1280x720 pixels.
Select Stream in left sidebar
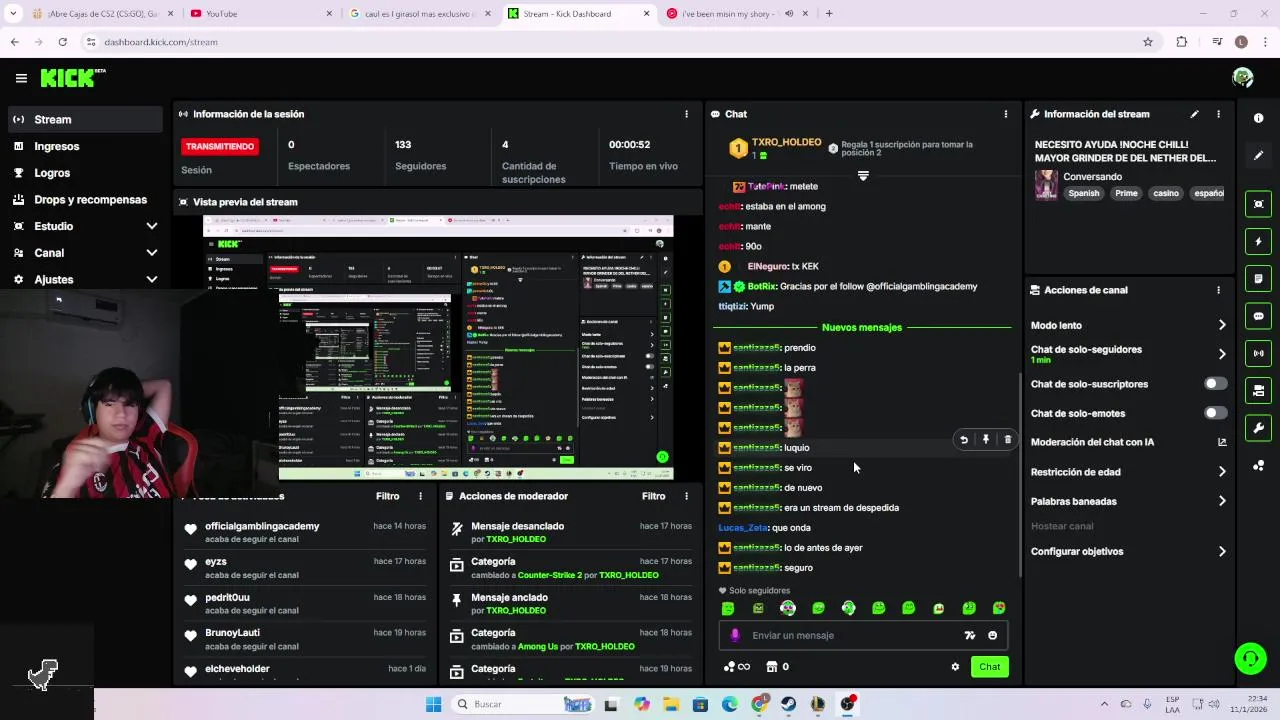click(x=85, y=119)
